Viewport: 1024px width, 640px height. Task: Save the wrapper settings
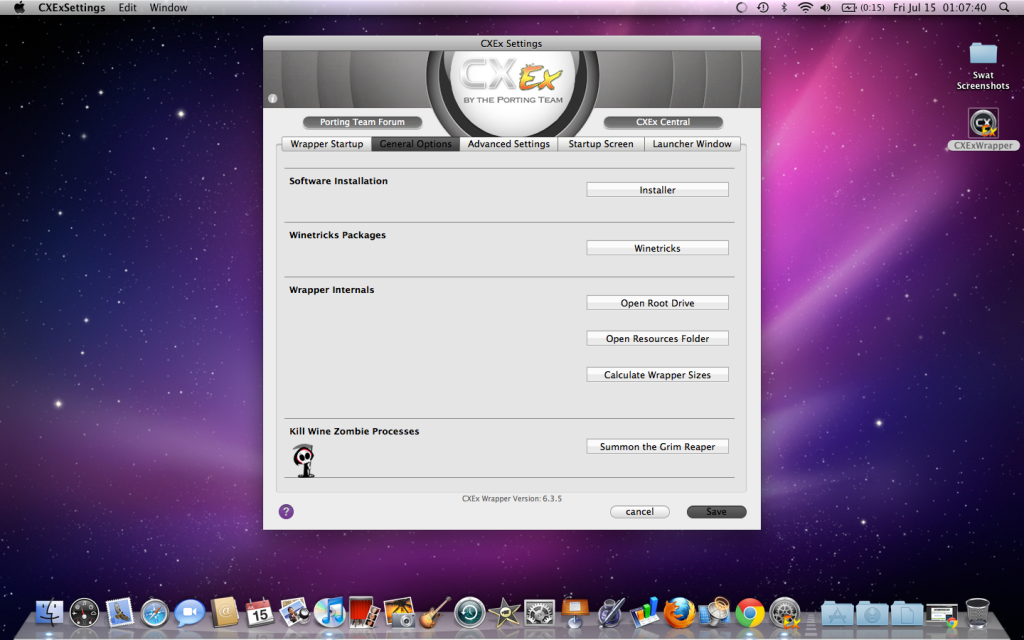tap(716, 512)
